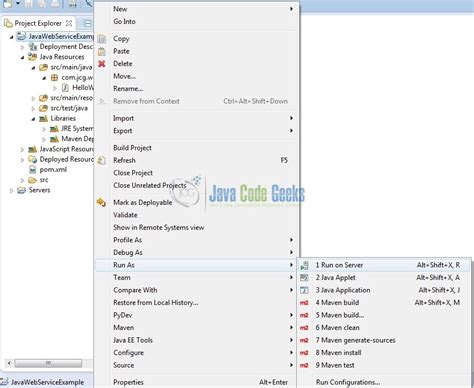Choose Go Into from context menu

coord(197,22)
